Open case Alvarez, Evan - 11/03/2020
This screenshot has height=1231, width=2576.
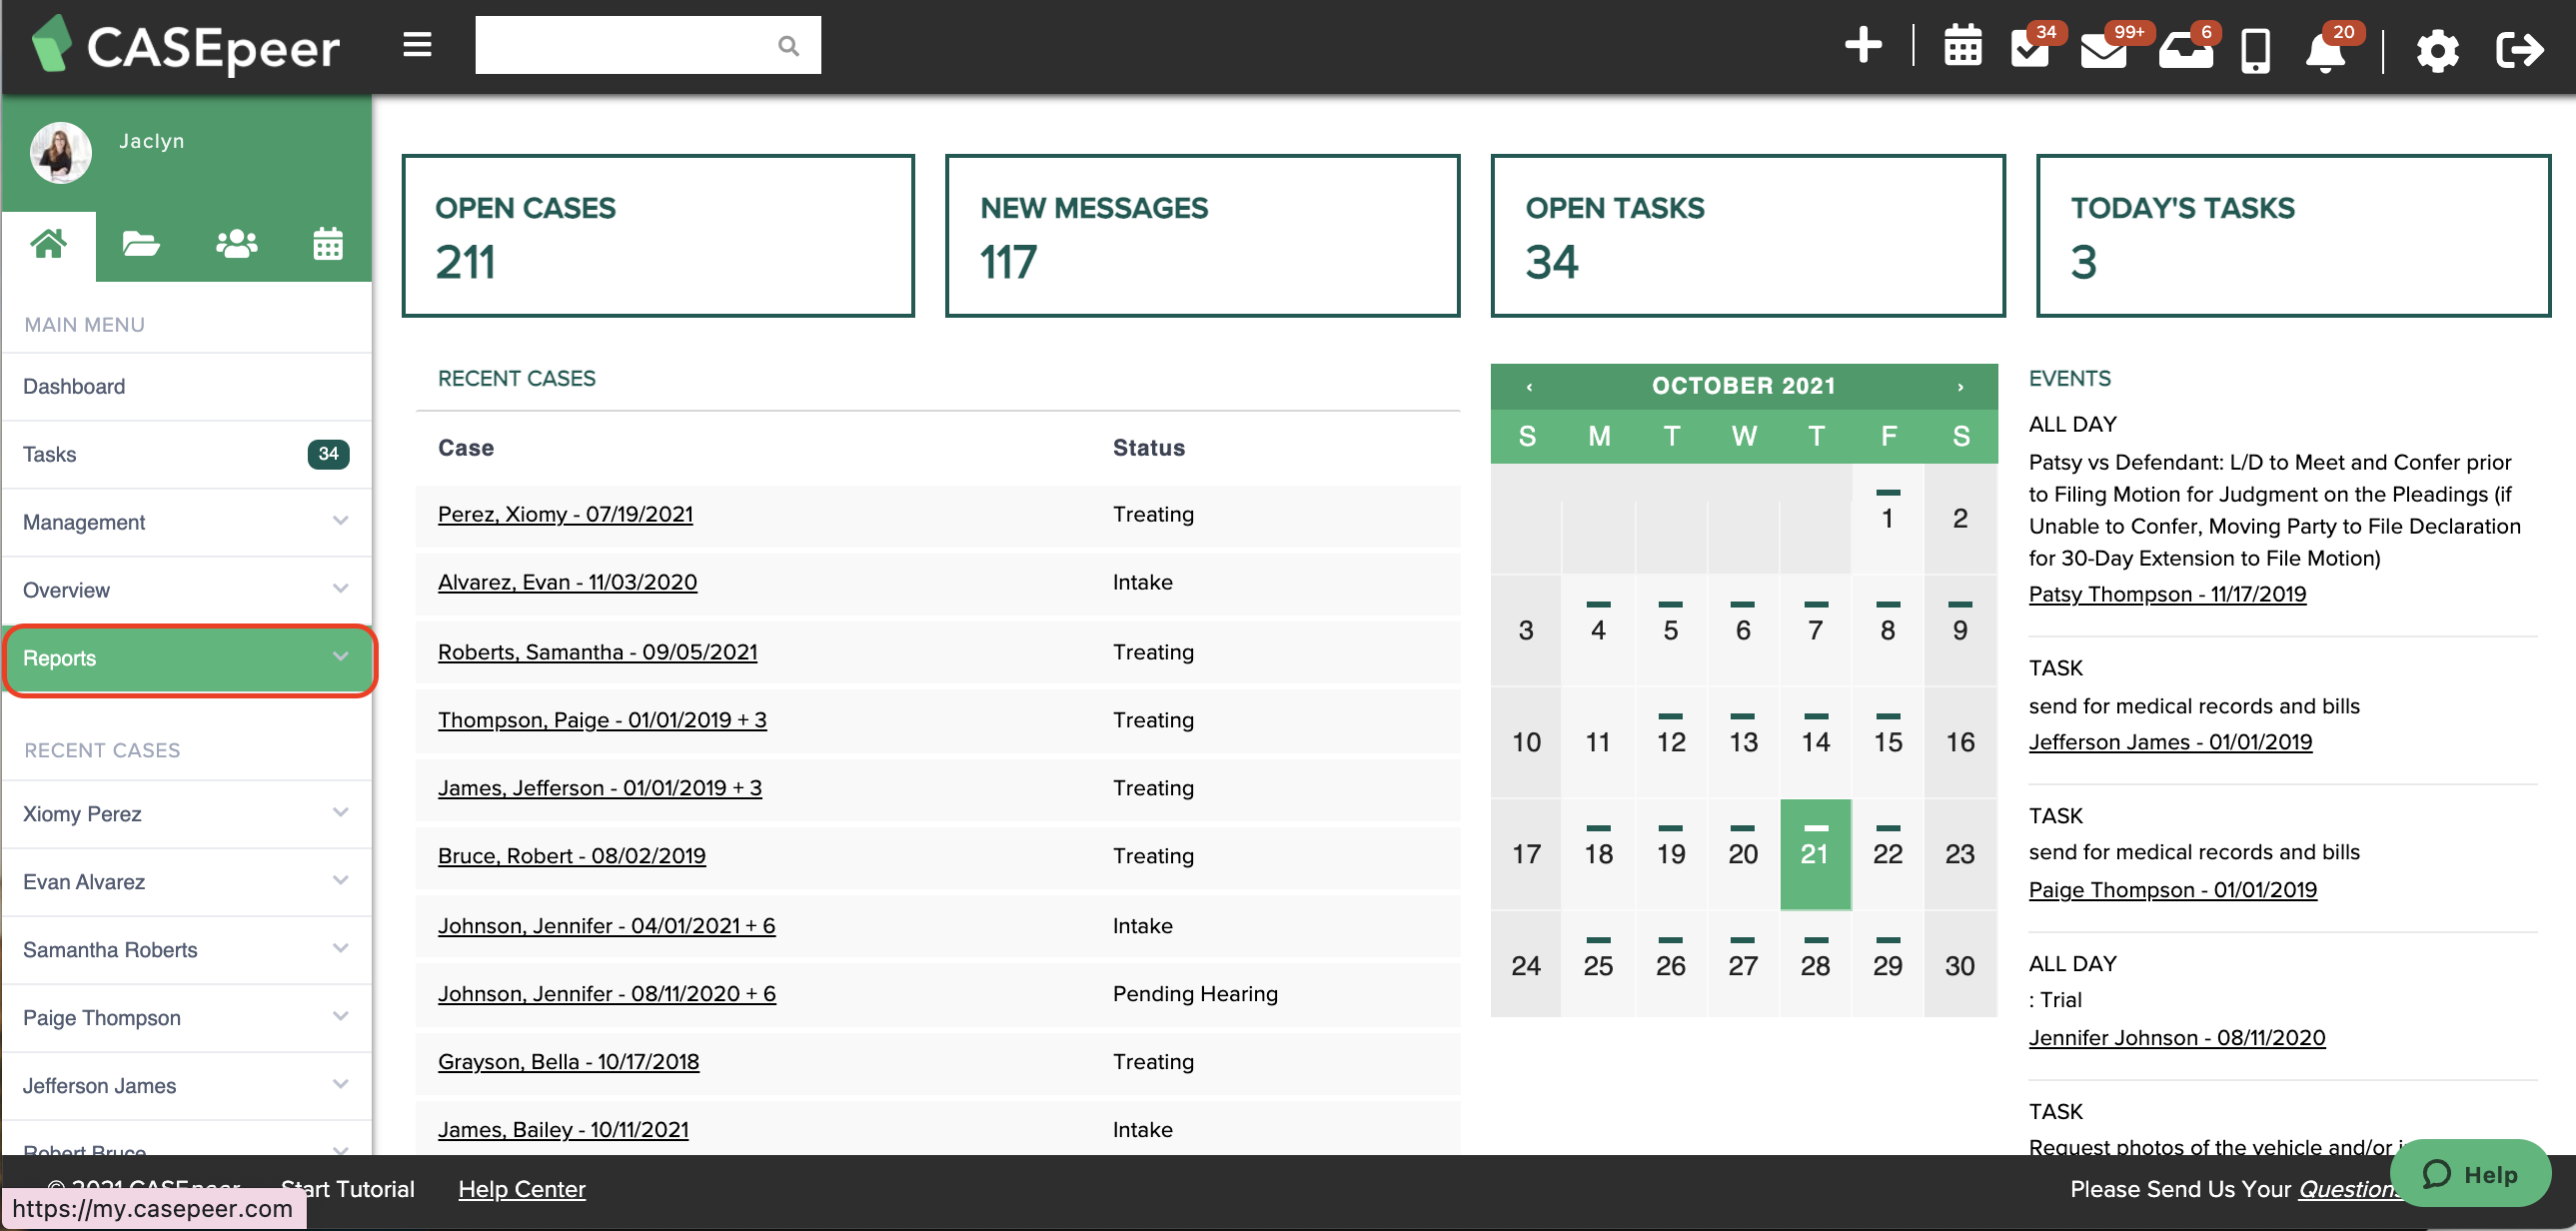[x=567, y=582]
